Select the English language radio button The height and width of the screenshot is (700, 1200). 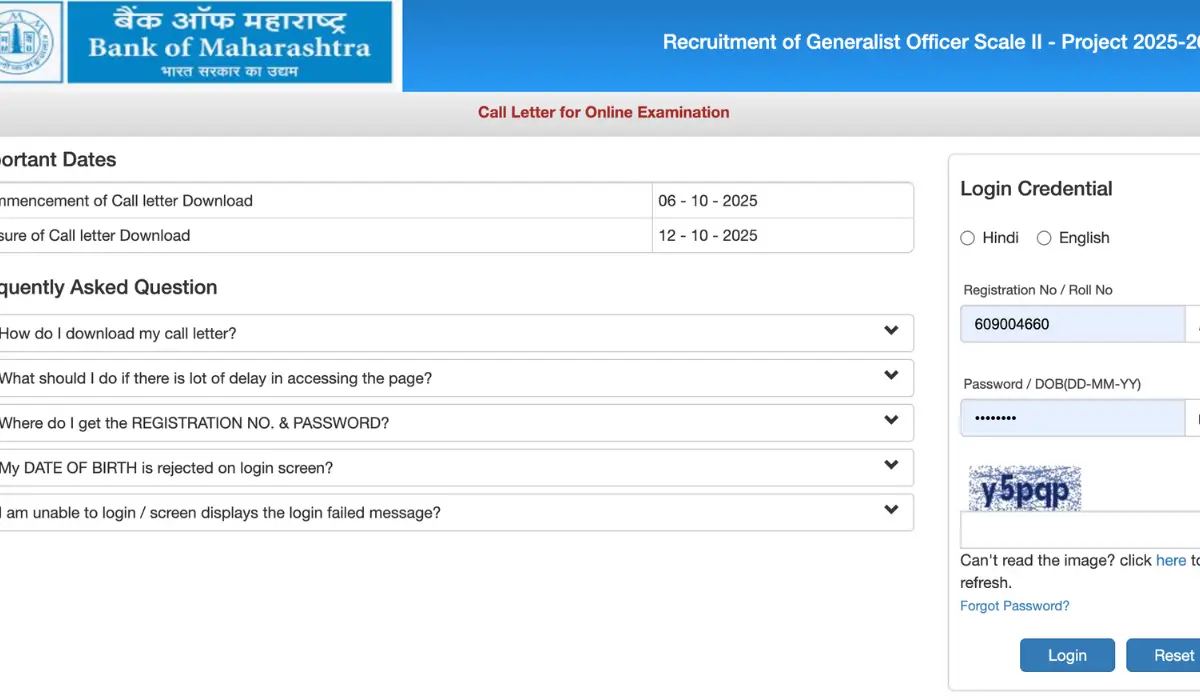[1043, 238]
